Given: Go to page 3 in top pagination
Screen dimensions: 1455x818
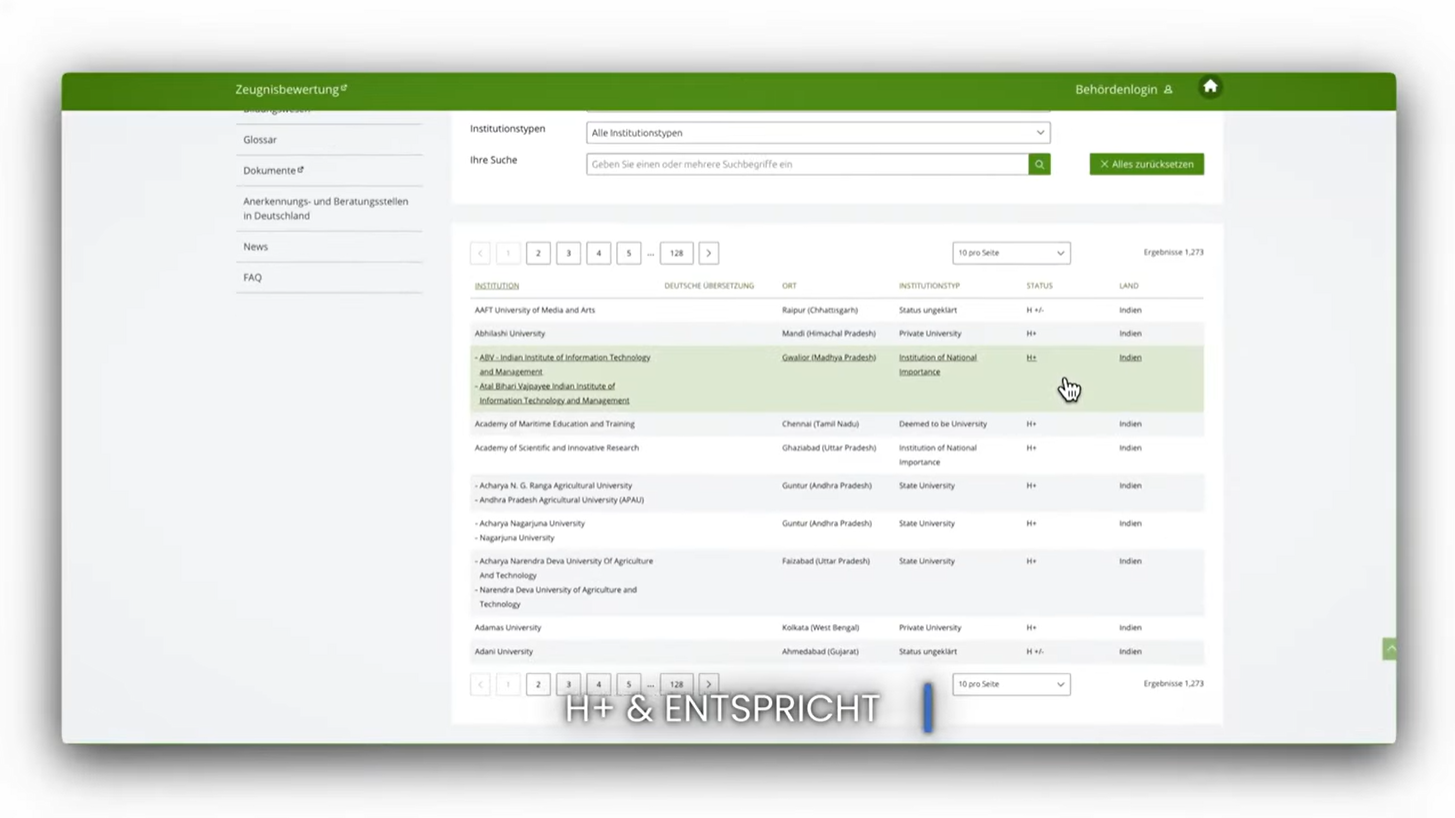Looking at the screenshot, I should pos(568,253).
